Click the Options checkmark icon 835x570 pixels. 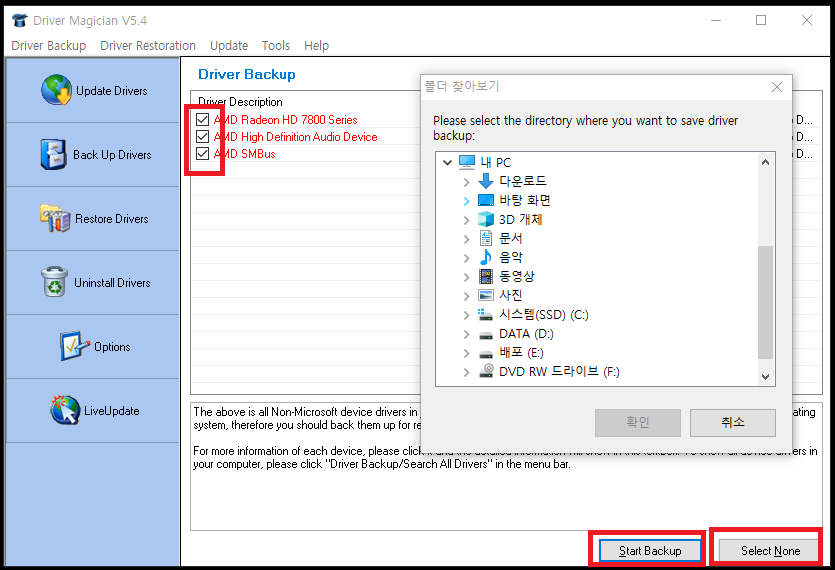75,346
